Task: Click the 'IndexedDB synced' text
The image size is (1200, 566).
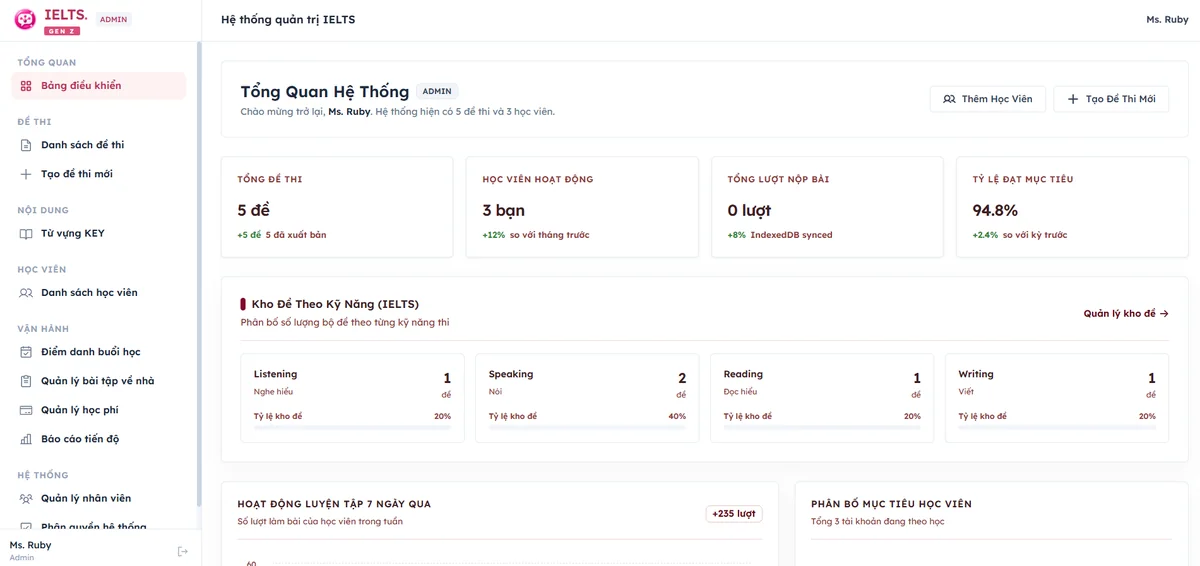Action: click(x=792, y=236)
